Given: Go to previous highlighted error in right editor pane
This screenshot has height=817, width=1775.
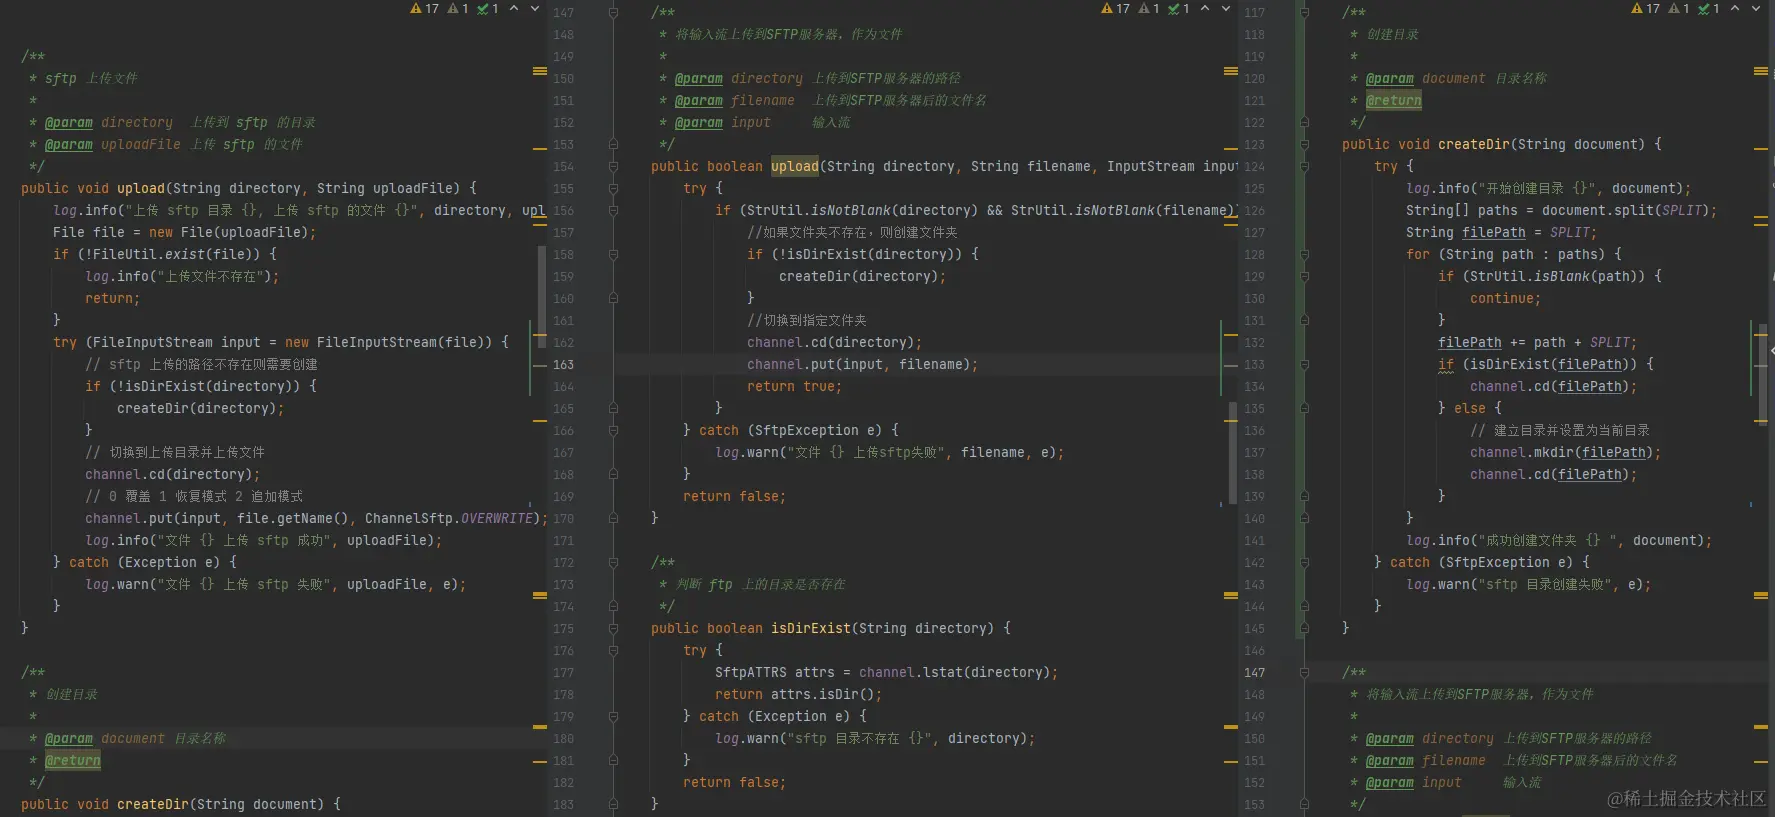Looking at the screenshot, I should tap(1735, 8).
